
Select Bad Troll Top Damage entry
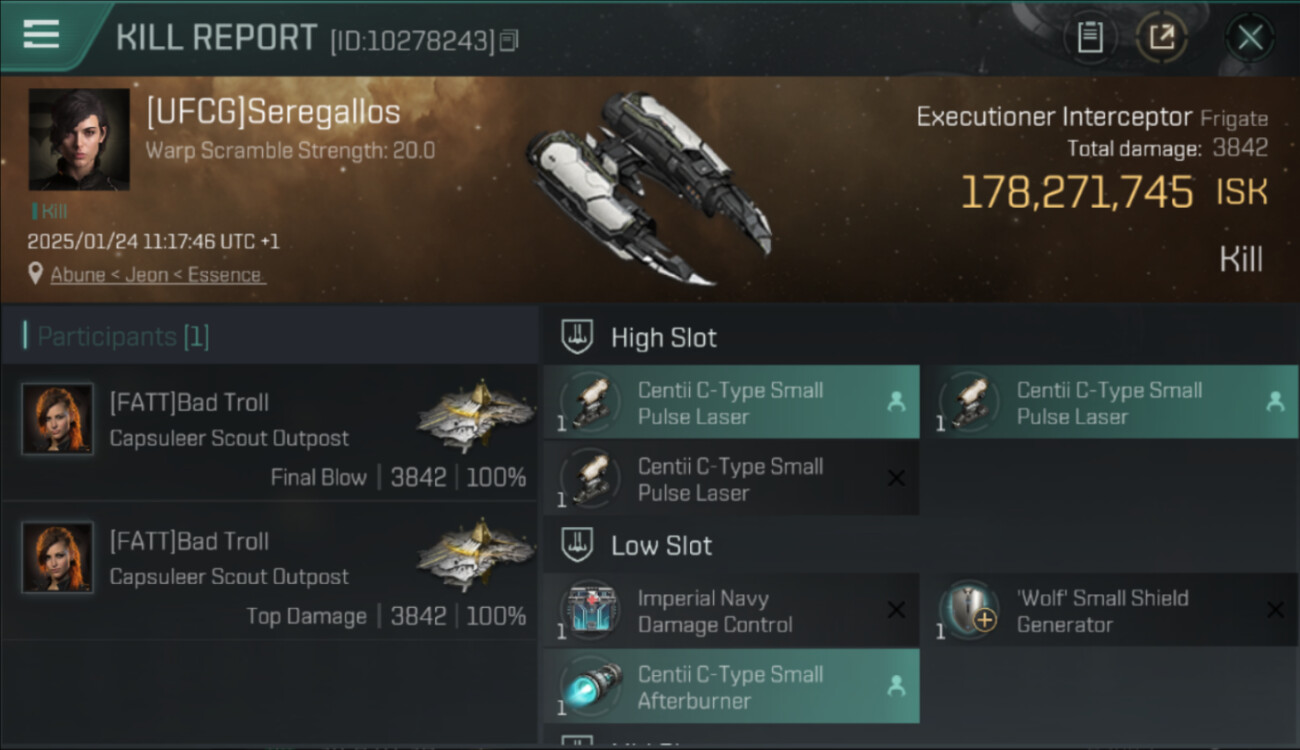tap(270, 571)
